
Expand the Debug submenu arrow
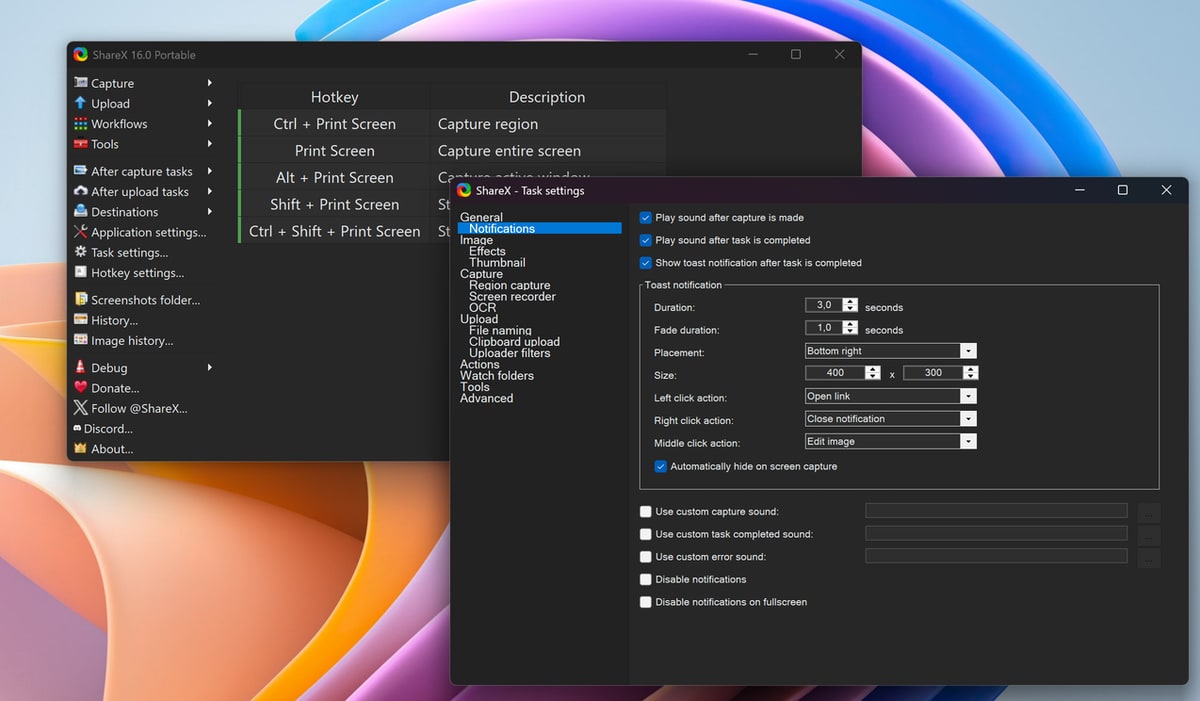210,367
